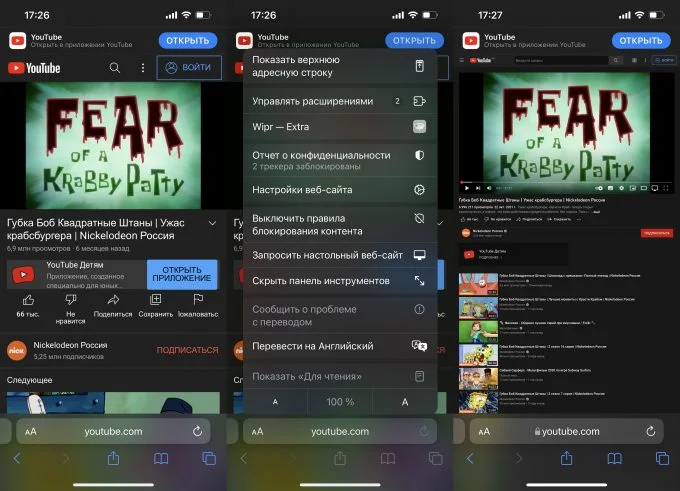Tap Поделиться share arrow under the video
The image size is (680, 491).
(x=113, y=300)
